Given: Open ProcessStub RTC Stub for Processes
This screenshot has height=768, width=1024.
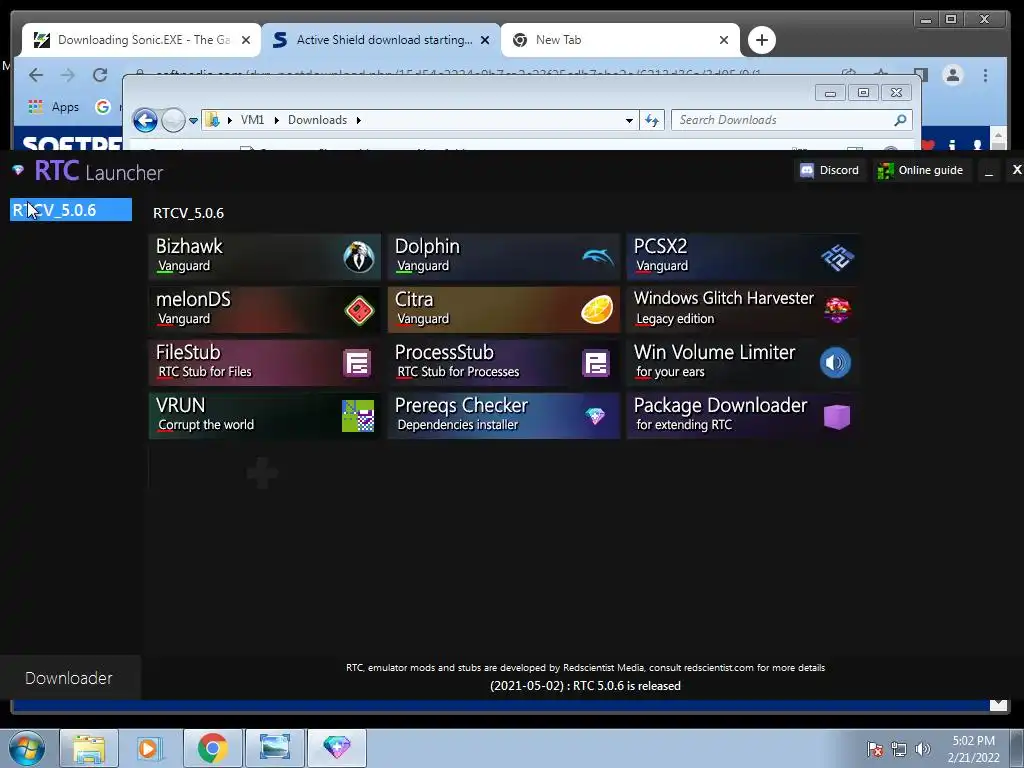Looking at the screenshot, I should (504, 362).
